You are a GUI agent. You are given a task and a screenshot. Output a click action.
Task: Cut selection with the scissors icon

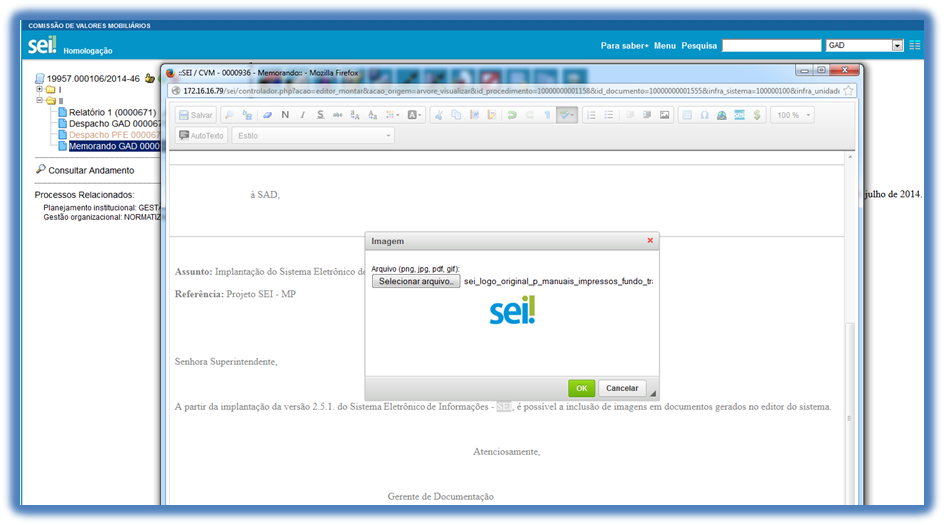(439, 115)
